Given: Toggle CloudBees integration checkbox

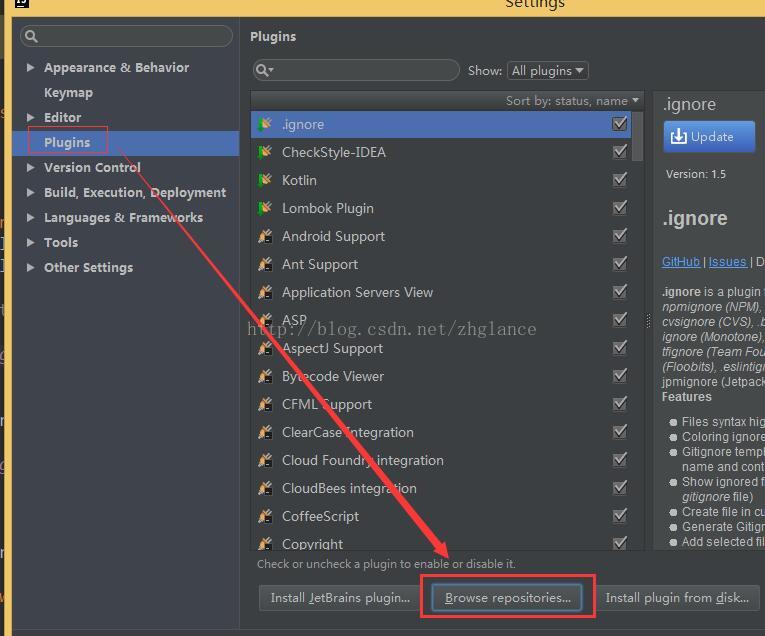Looking at the screenshot, I should tap(620, 488).
